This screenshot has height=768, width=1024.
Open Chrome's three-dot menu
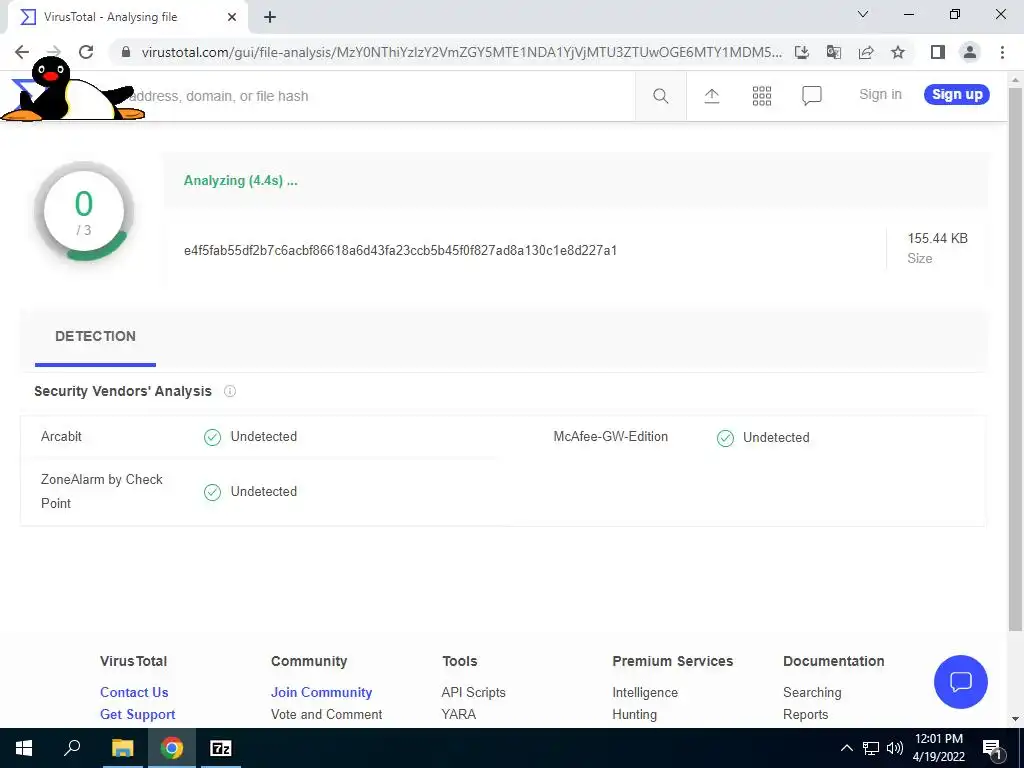[1002, 52]
